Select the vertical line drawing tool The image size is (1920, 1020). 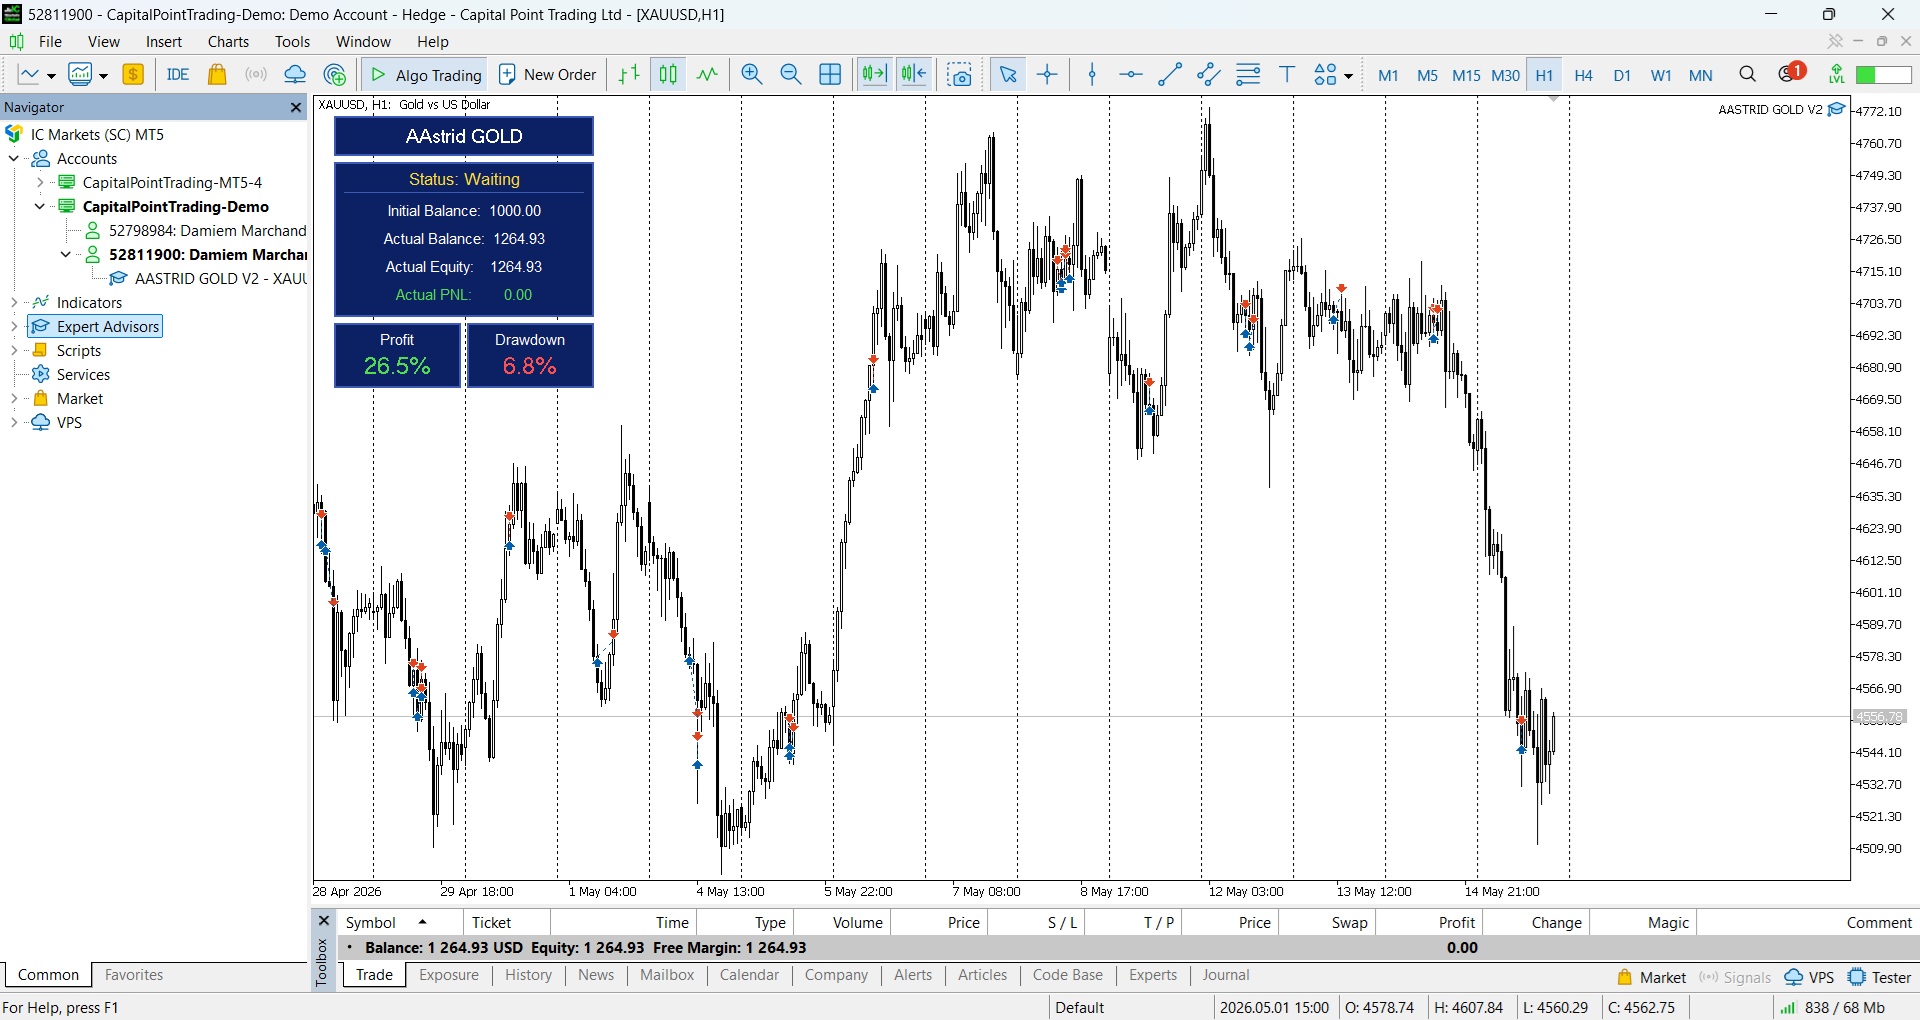coord(1093,75)
